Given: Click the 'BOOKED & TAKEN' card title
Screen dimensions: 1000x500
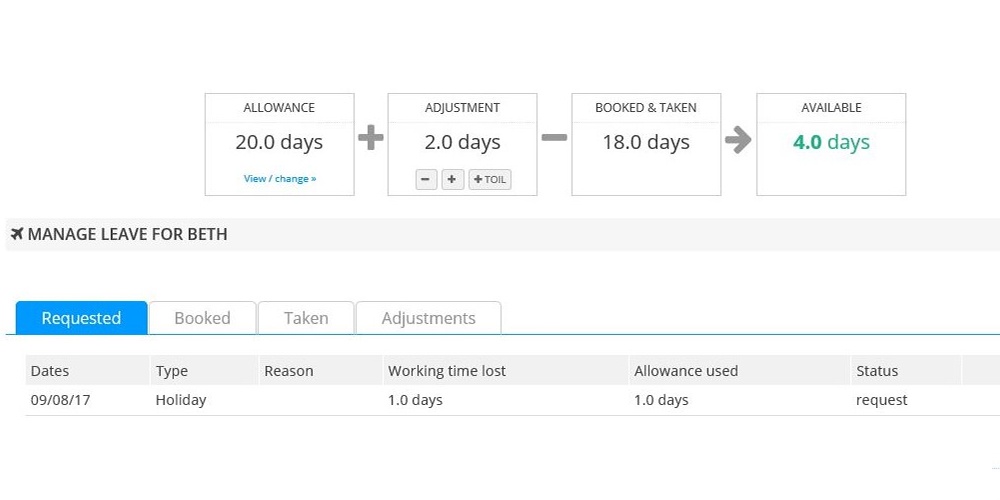Looking at the screenshot, I should pos(646,108).
